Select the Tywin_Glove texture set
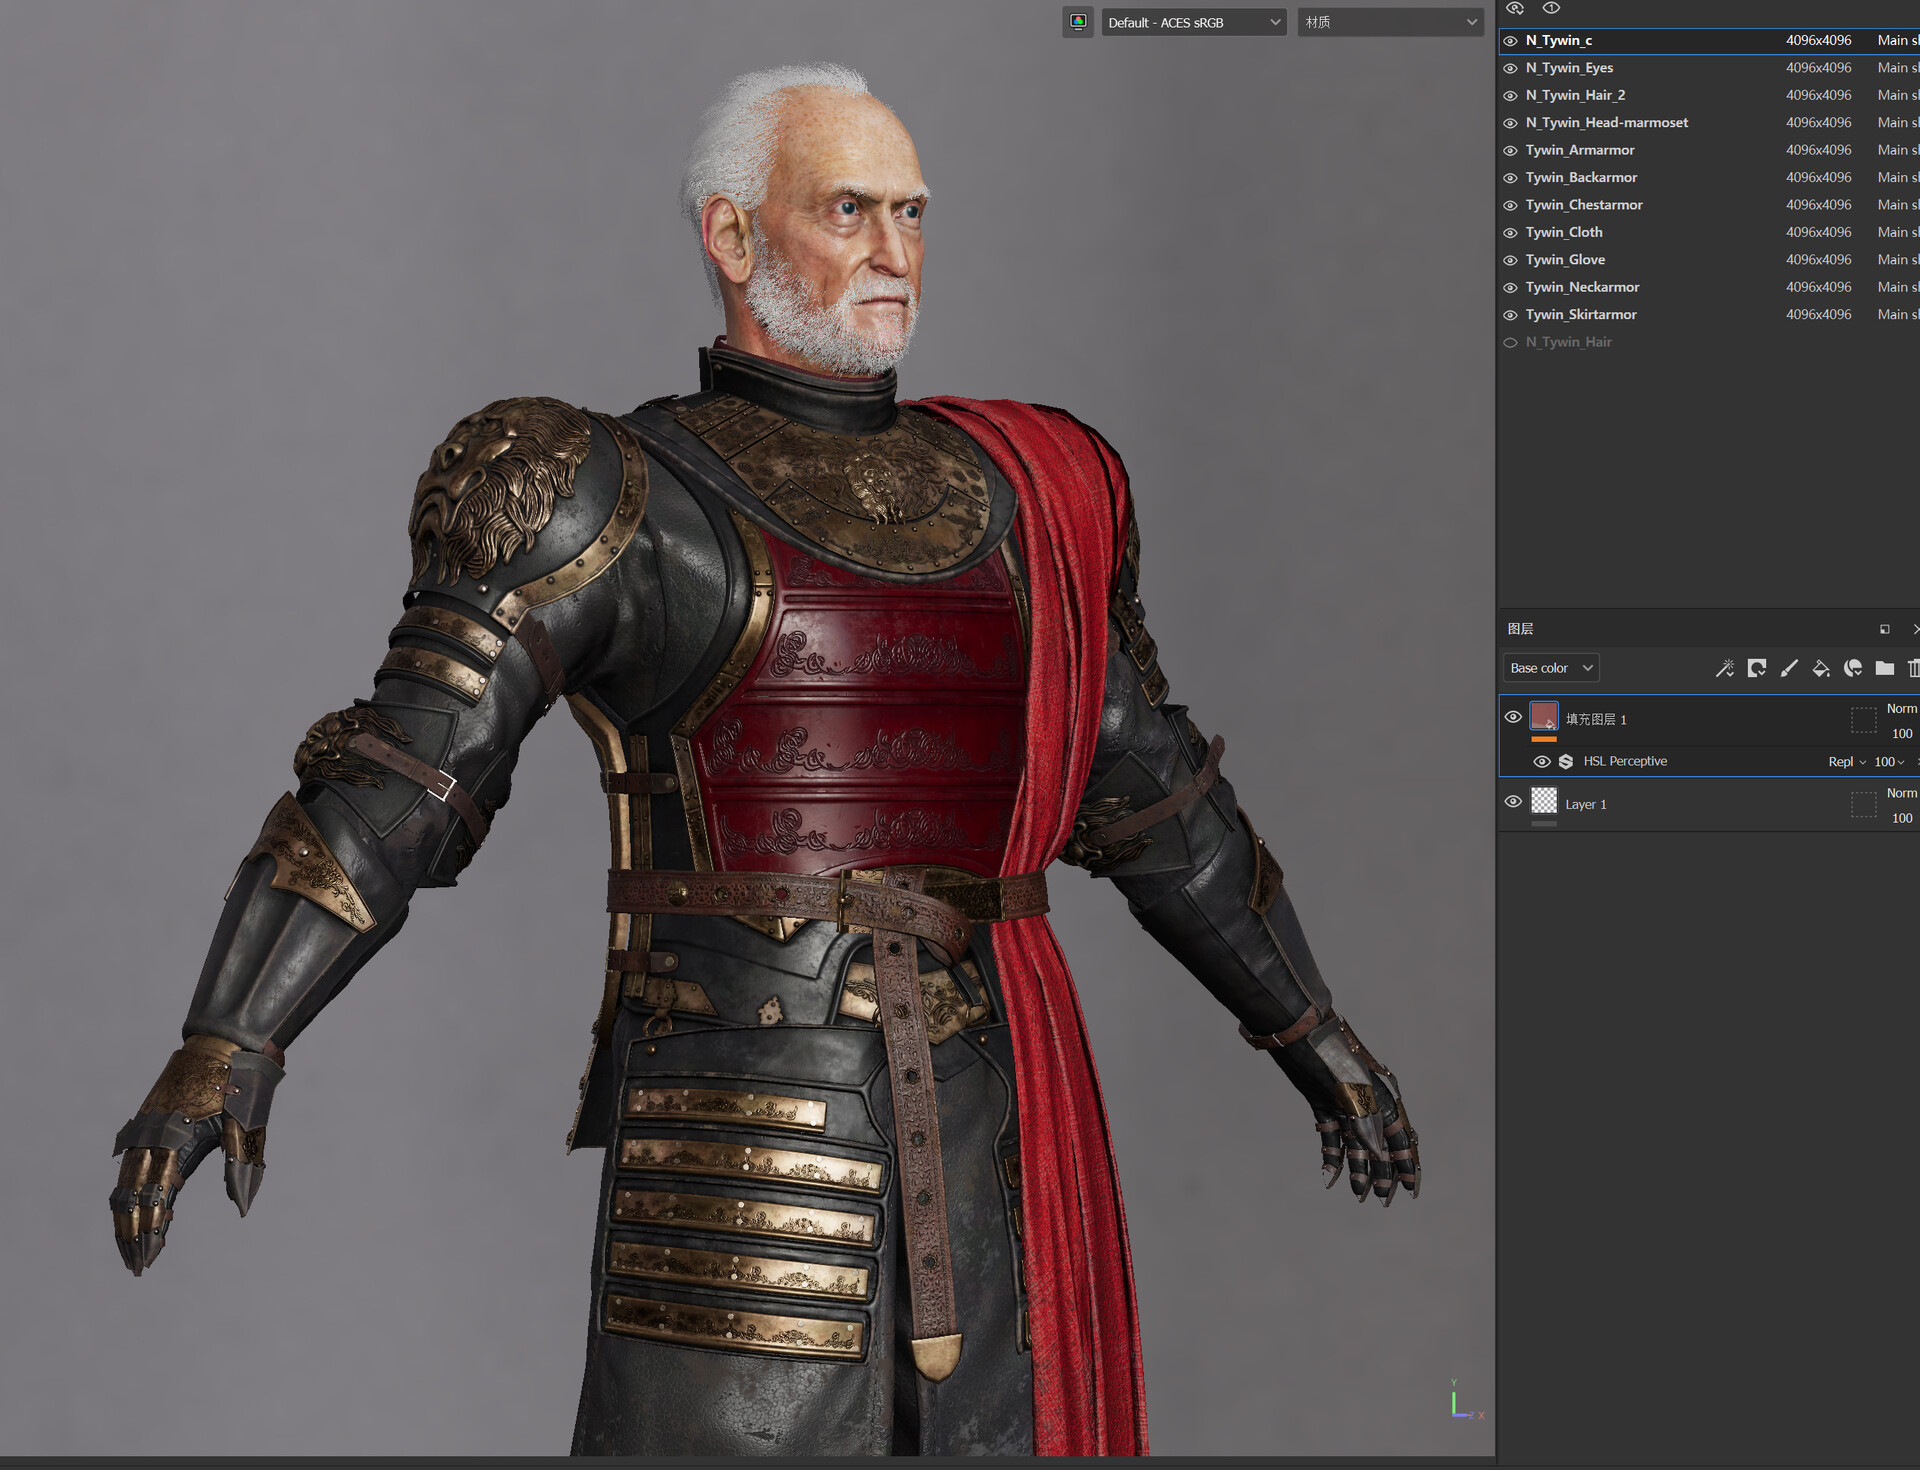The height and width of the screenshot is (1470, 1920). [x=1566, y=259]
